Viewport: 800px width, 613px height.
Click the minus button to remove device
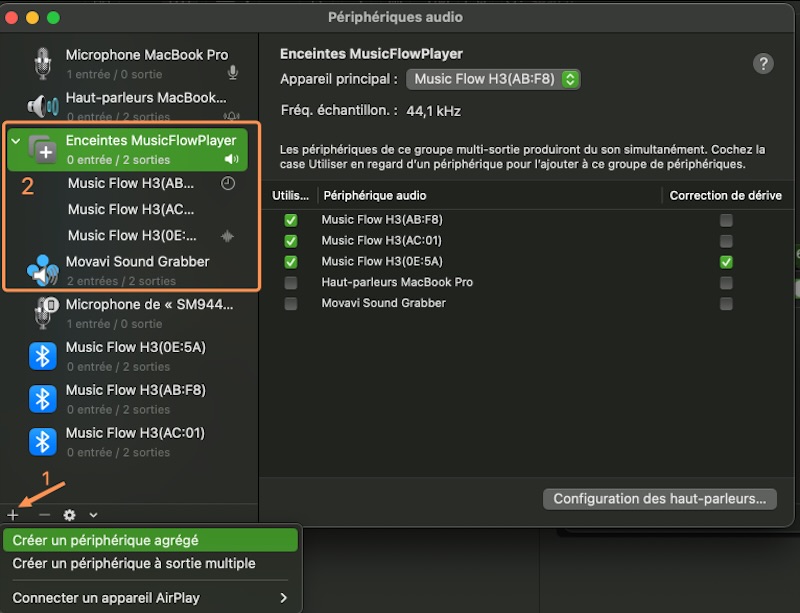(x=44, y=515)
